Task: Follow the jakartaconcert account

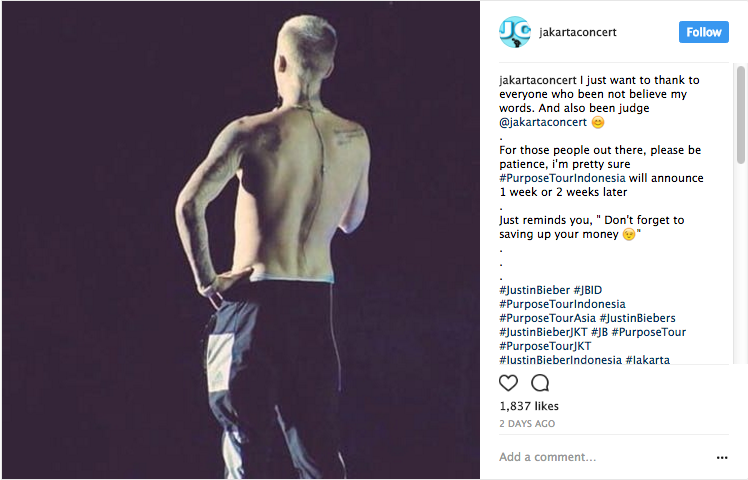Action: click(x=704, y=32)
